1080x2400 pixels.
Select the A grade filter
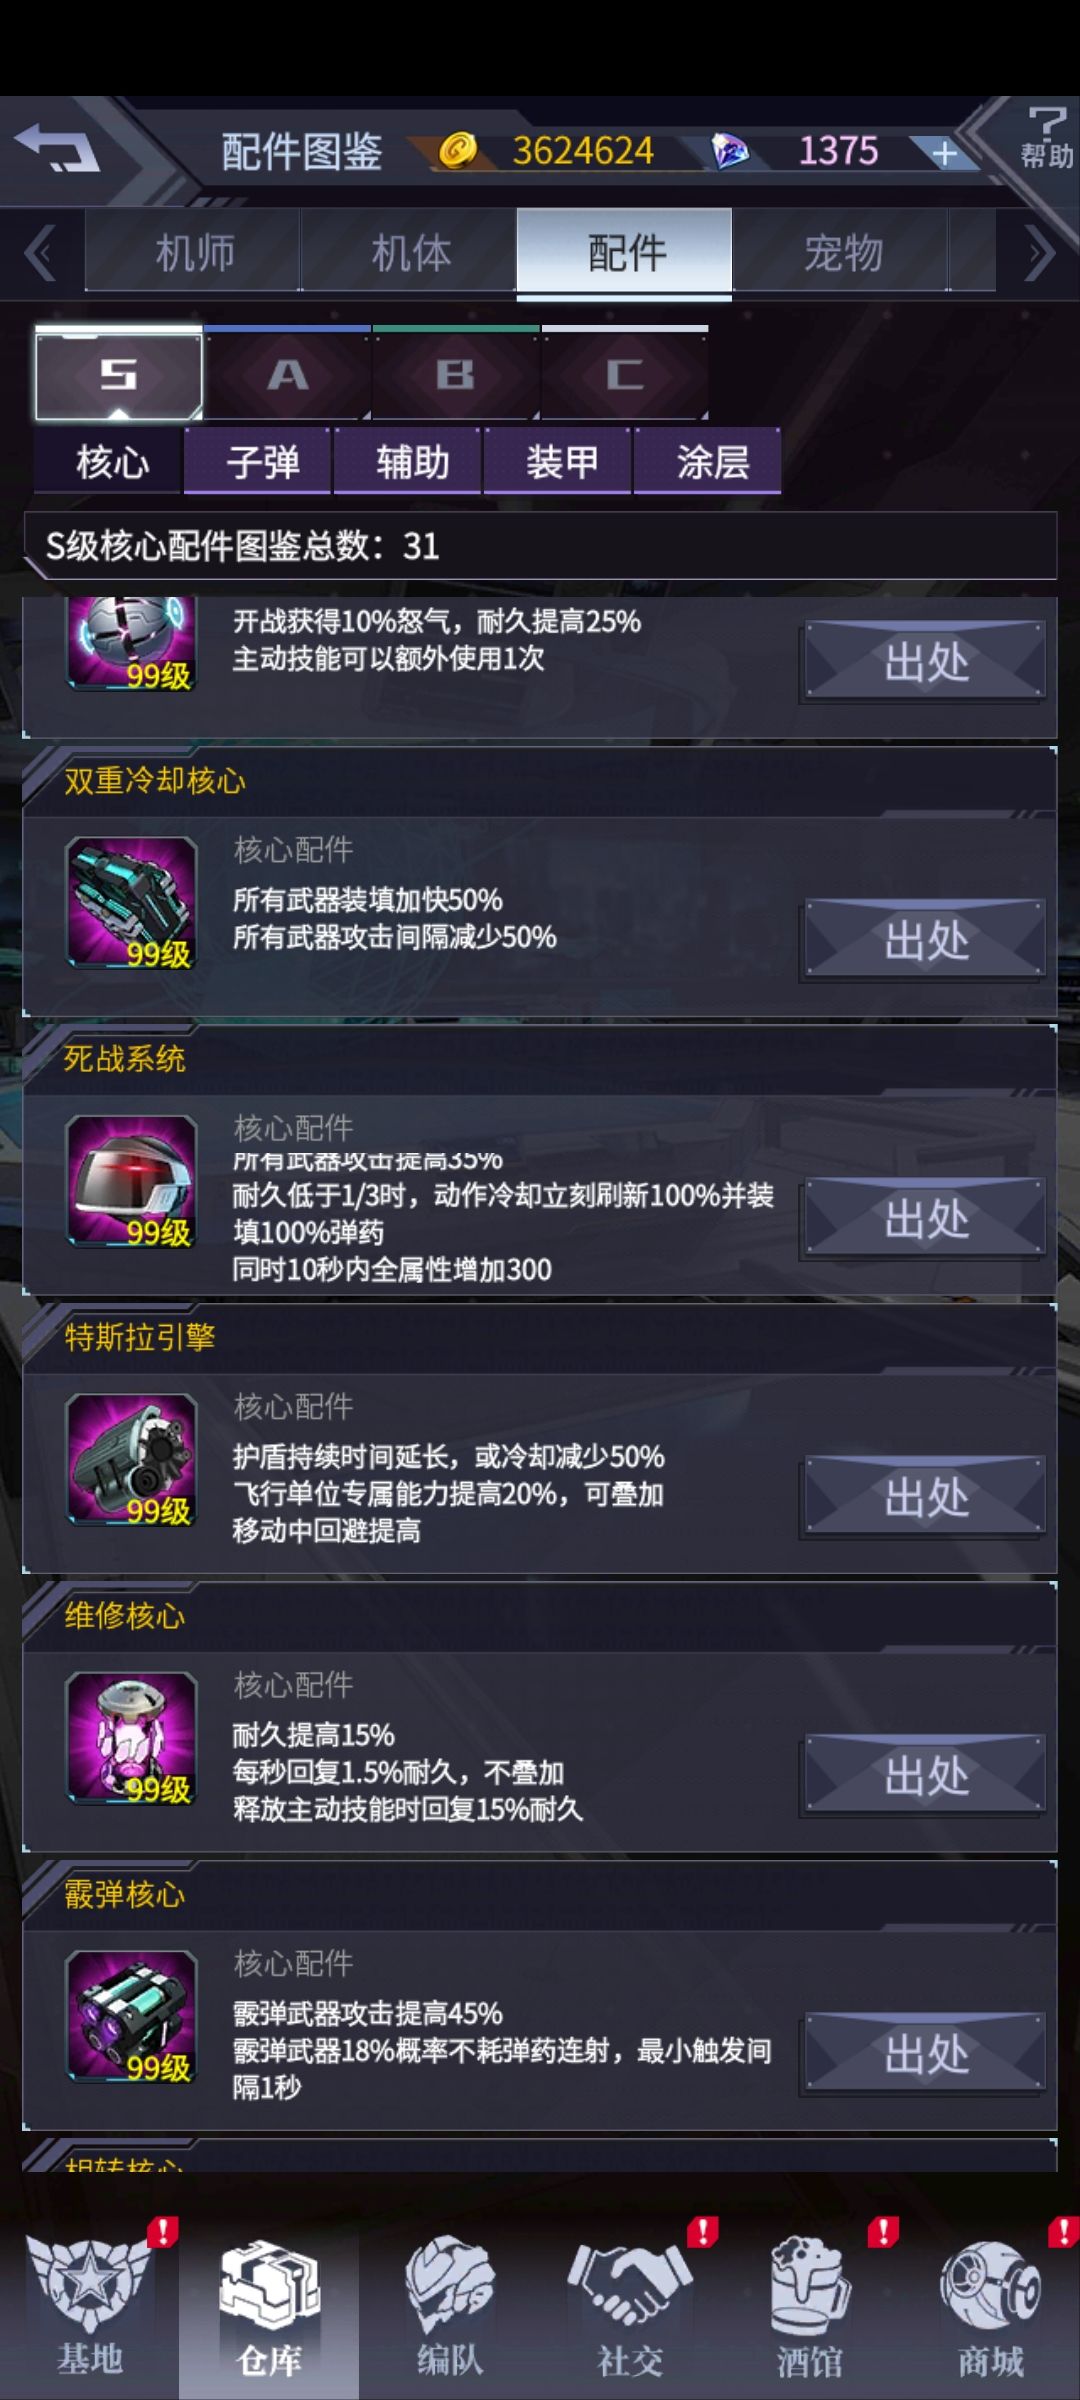(x=288, y=374)
